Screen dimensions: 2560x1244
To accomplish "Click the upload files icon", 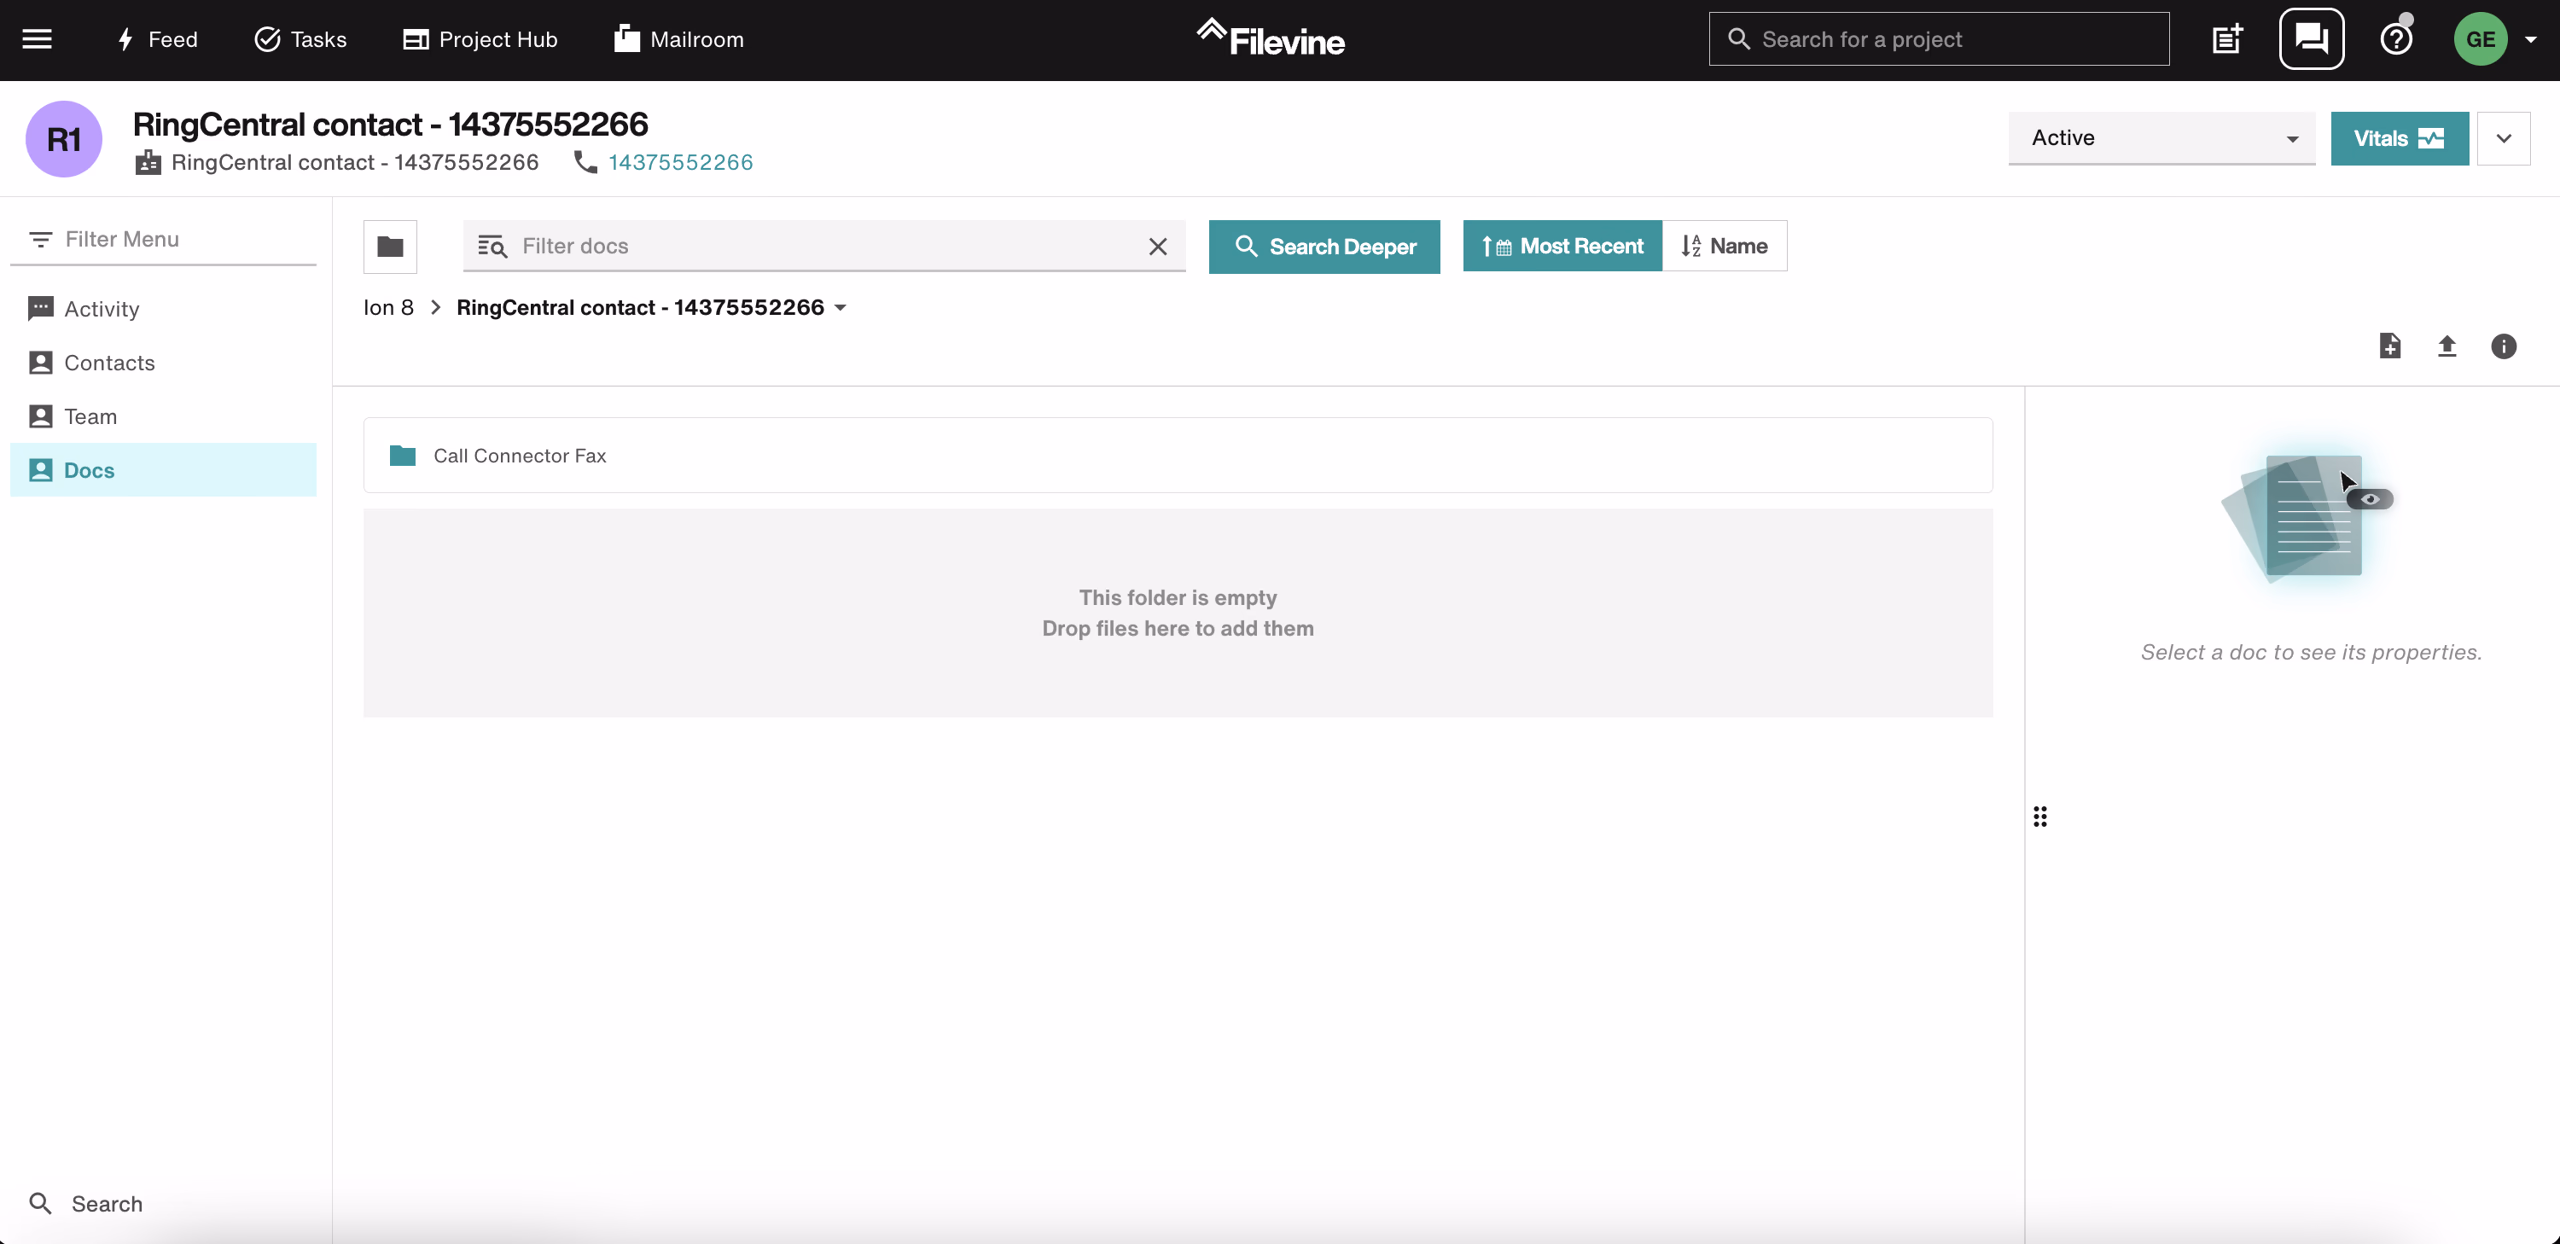I will pos(2447,346).
